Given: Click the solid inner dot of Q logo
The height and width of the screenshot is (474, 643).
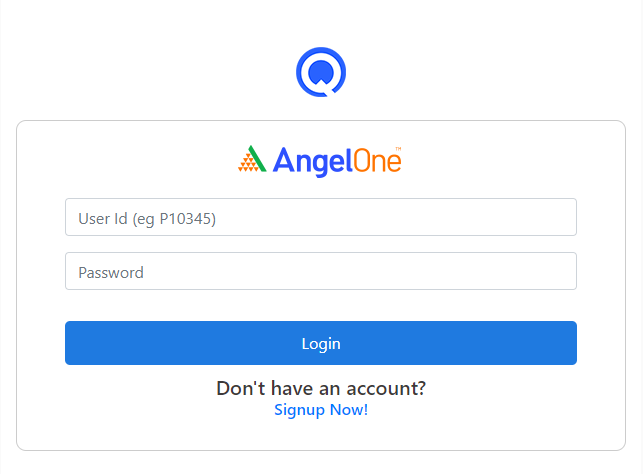Looking at the screenshot, I should pos(321,72).
